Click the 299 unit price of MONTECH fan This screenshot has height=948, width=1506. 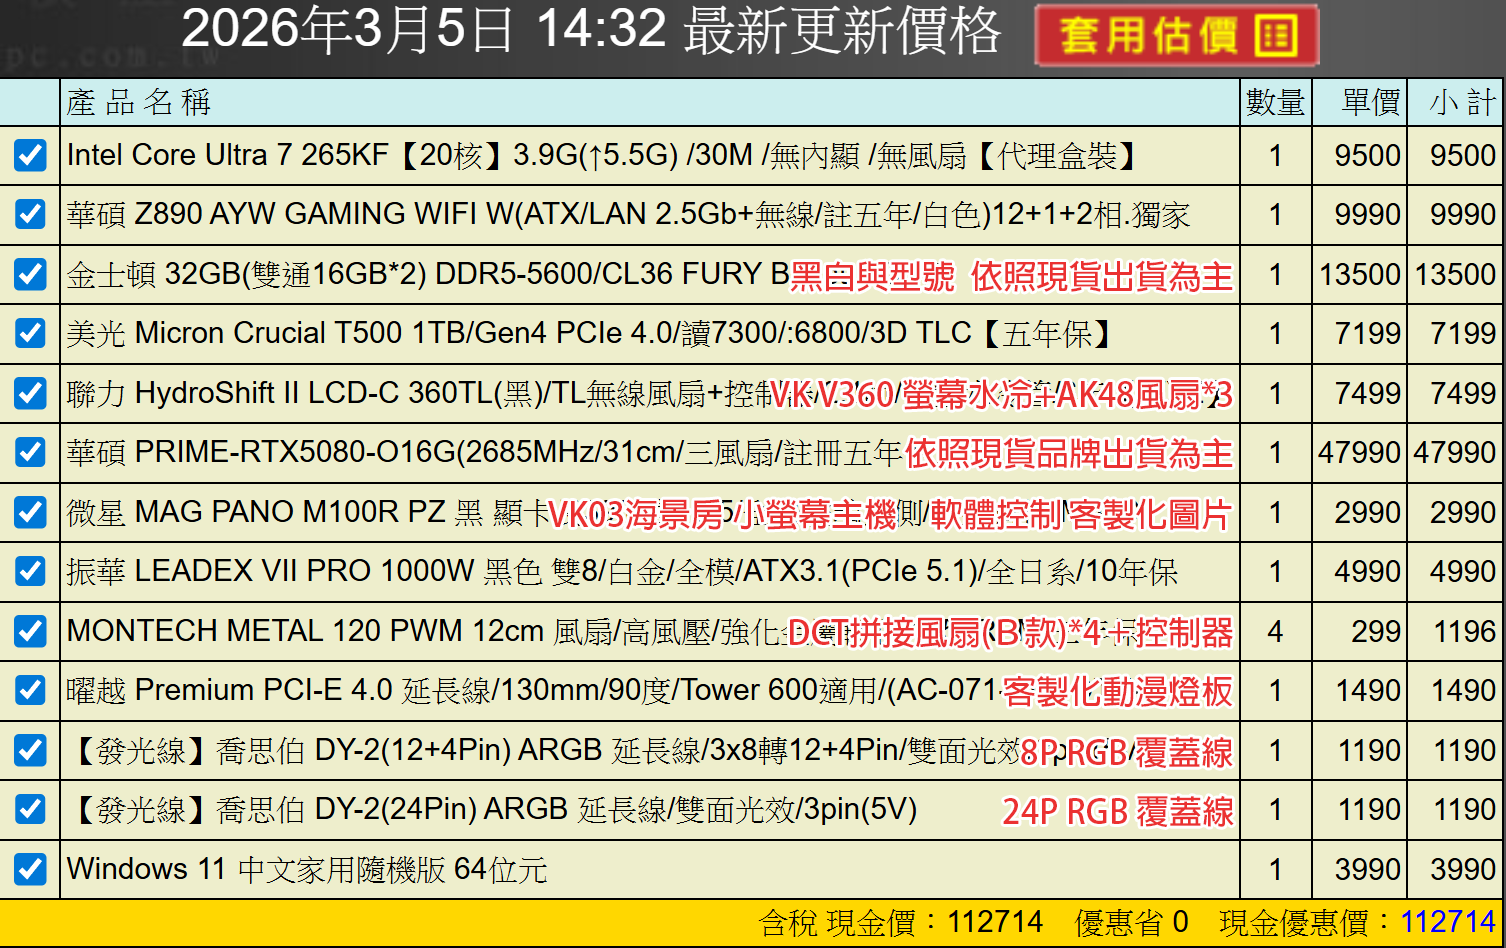pyautogui.click(x=1376, y=631)
